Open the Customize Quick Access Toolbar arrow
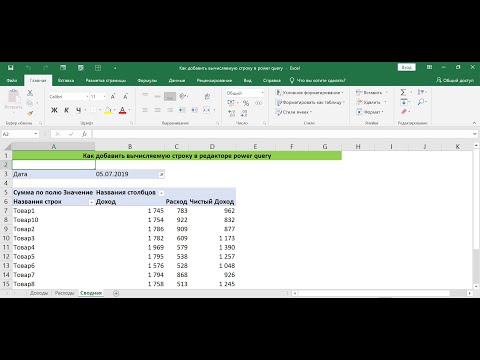480x360 pixels. 115,68
